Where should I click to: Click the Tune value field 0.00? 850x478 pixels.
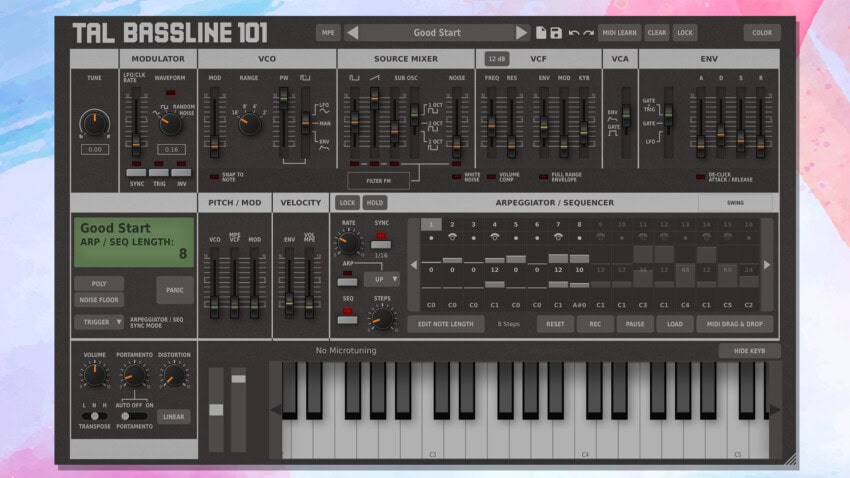pyautogui.click(x=95, y=150)
